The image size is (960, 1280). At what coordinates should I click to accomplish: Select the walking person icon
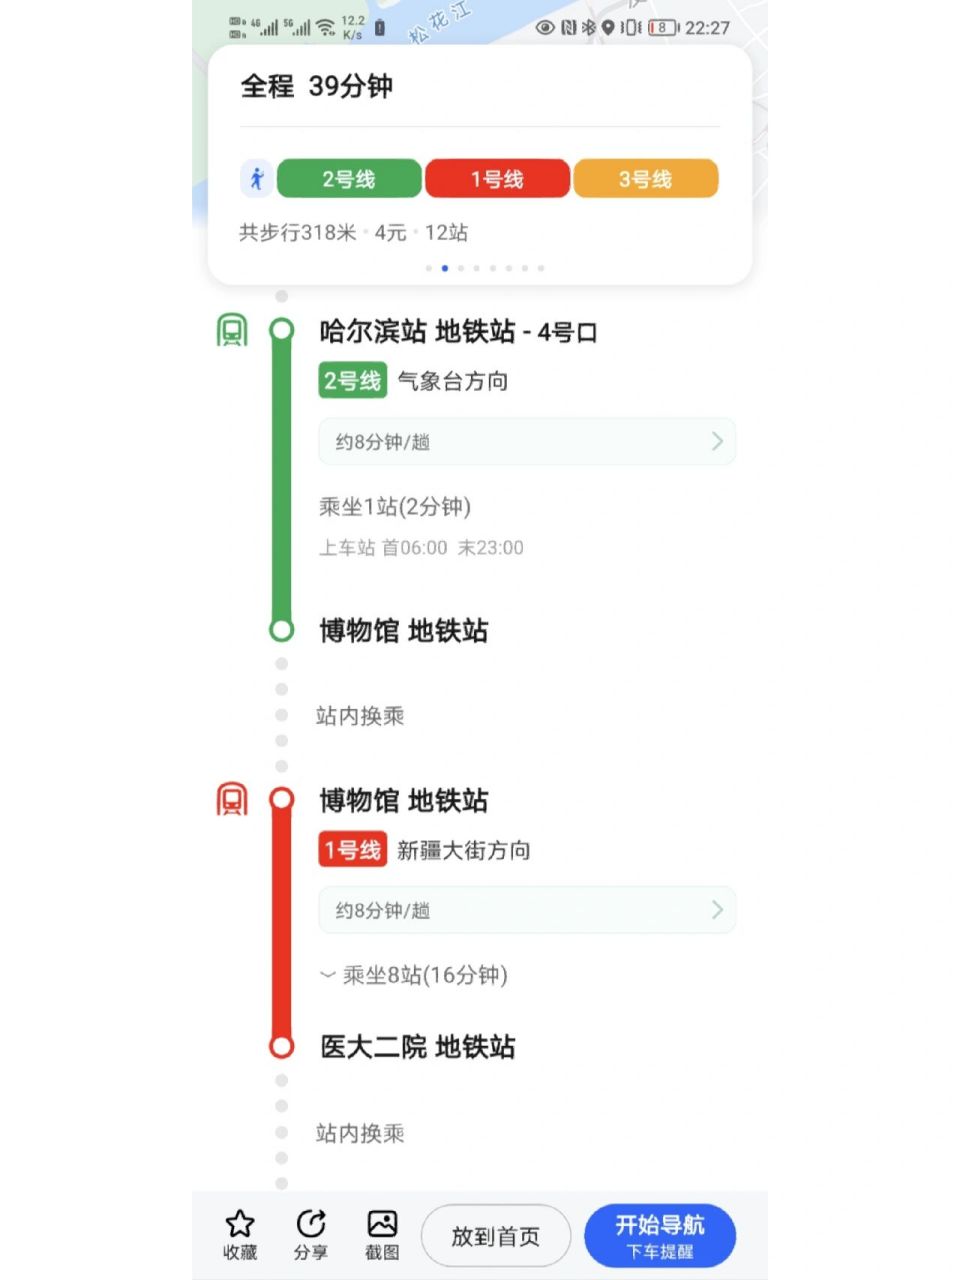click(259, 178)
